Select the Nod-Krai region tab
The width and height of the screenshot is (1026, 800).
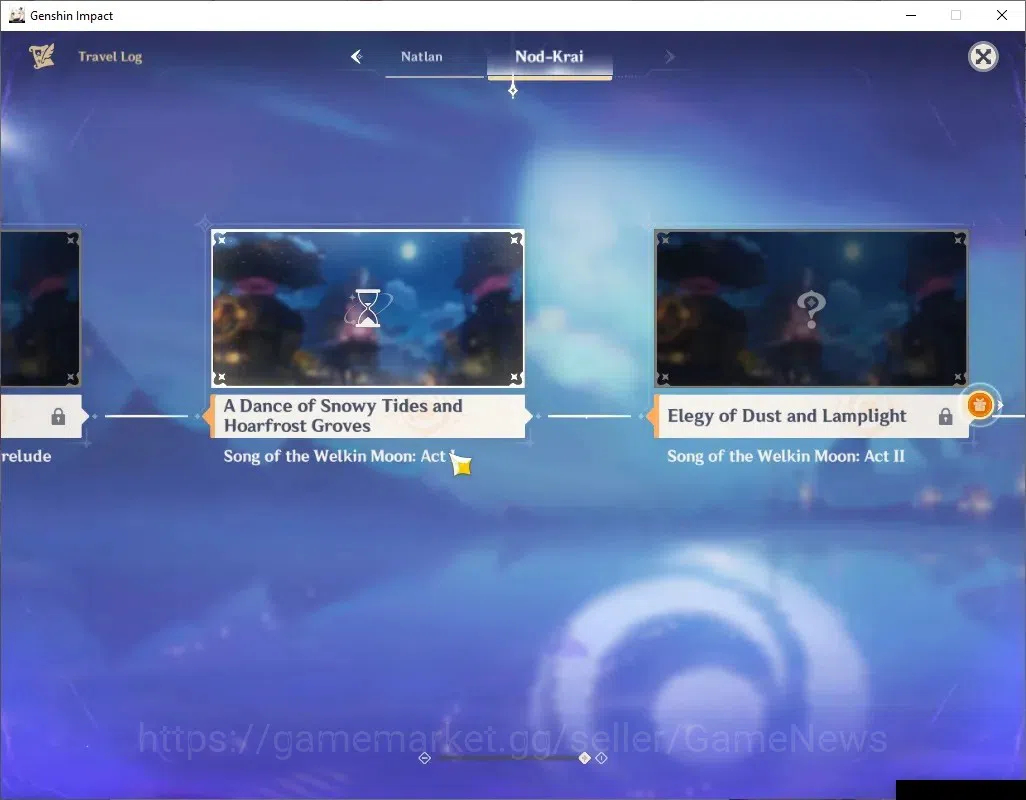pyautogui.click(x=549, y=57)
